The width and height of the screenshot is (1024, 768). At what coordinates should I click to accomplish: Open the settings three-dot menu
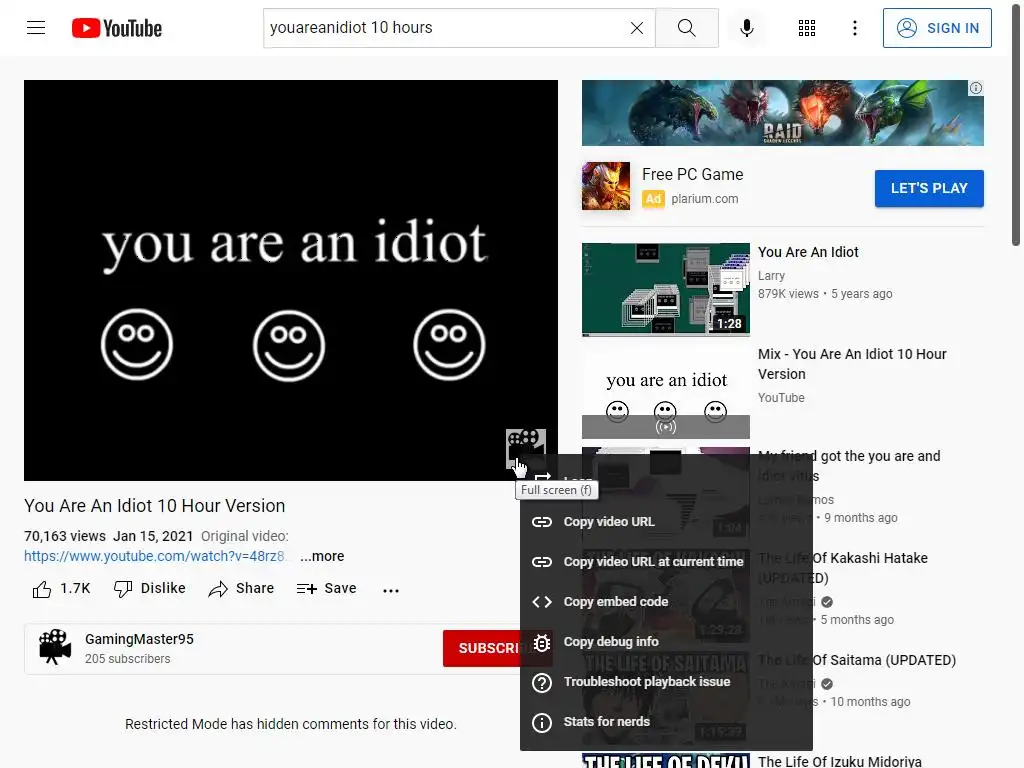[855, 28]
